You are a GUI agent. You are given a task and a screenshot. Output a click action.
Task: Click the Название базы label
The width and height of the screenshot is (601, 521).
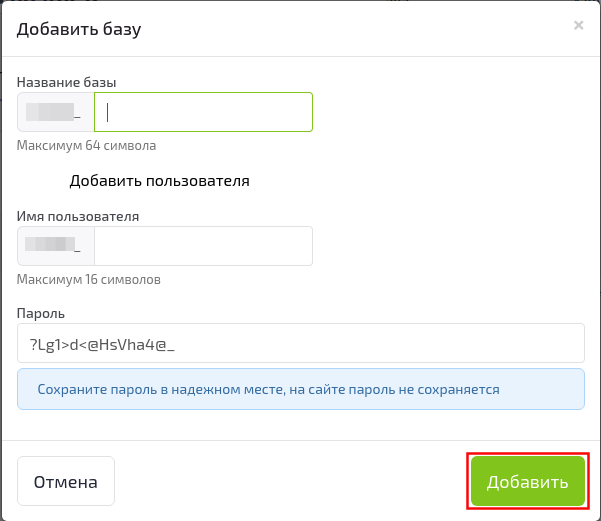[x=75, y=82]
